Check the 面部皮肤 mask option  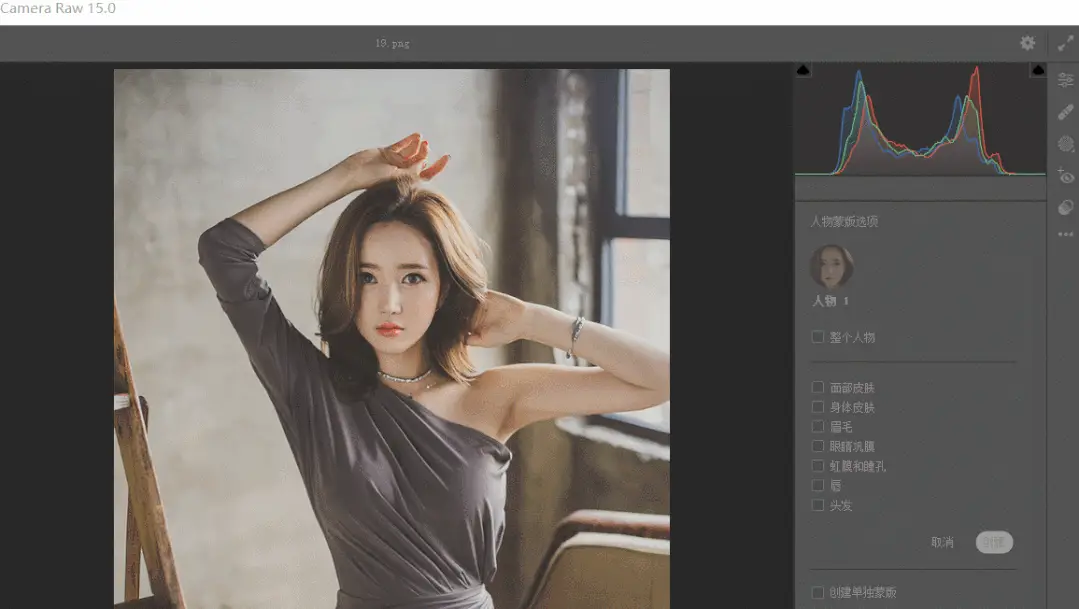[818, 387]
